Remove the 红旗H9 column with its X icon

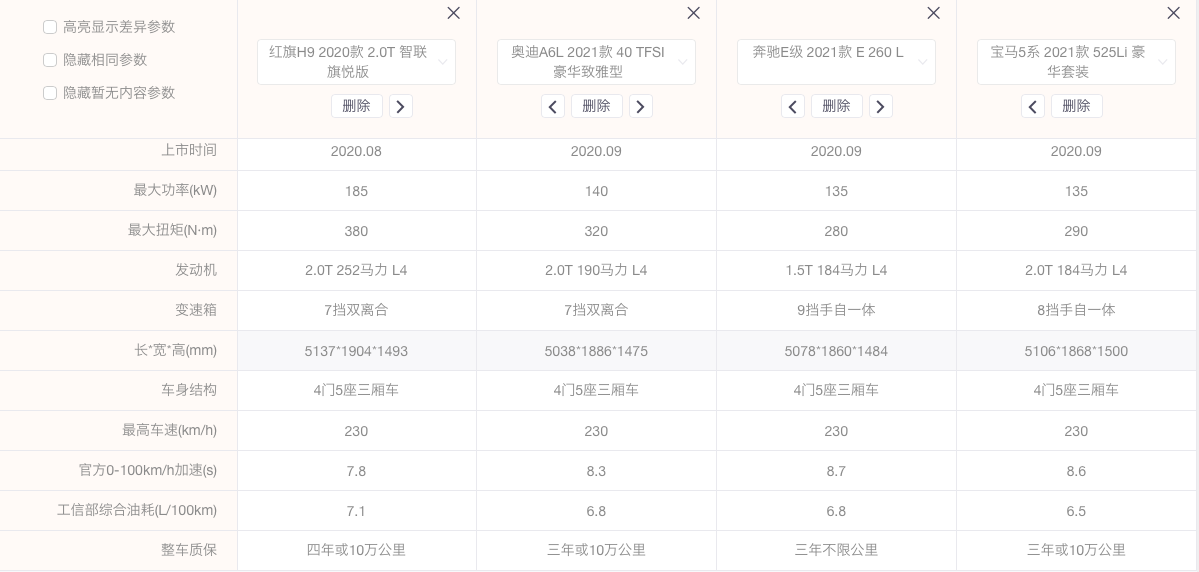coord(453,13)
